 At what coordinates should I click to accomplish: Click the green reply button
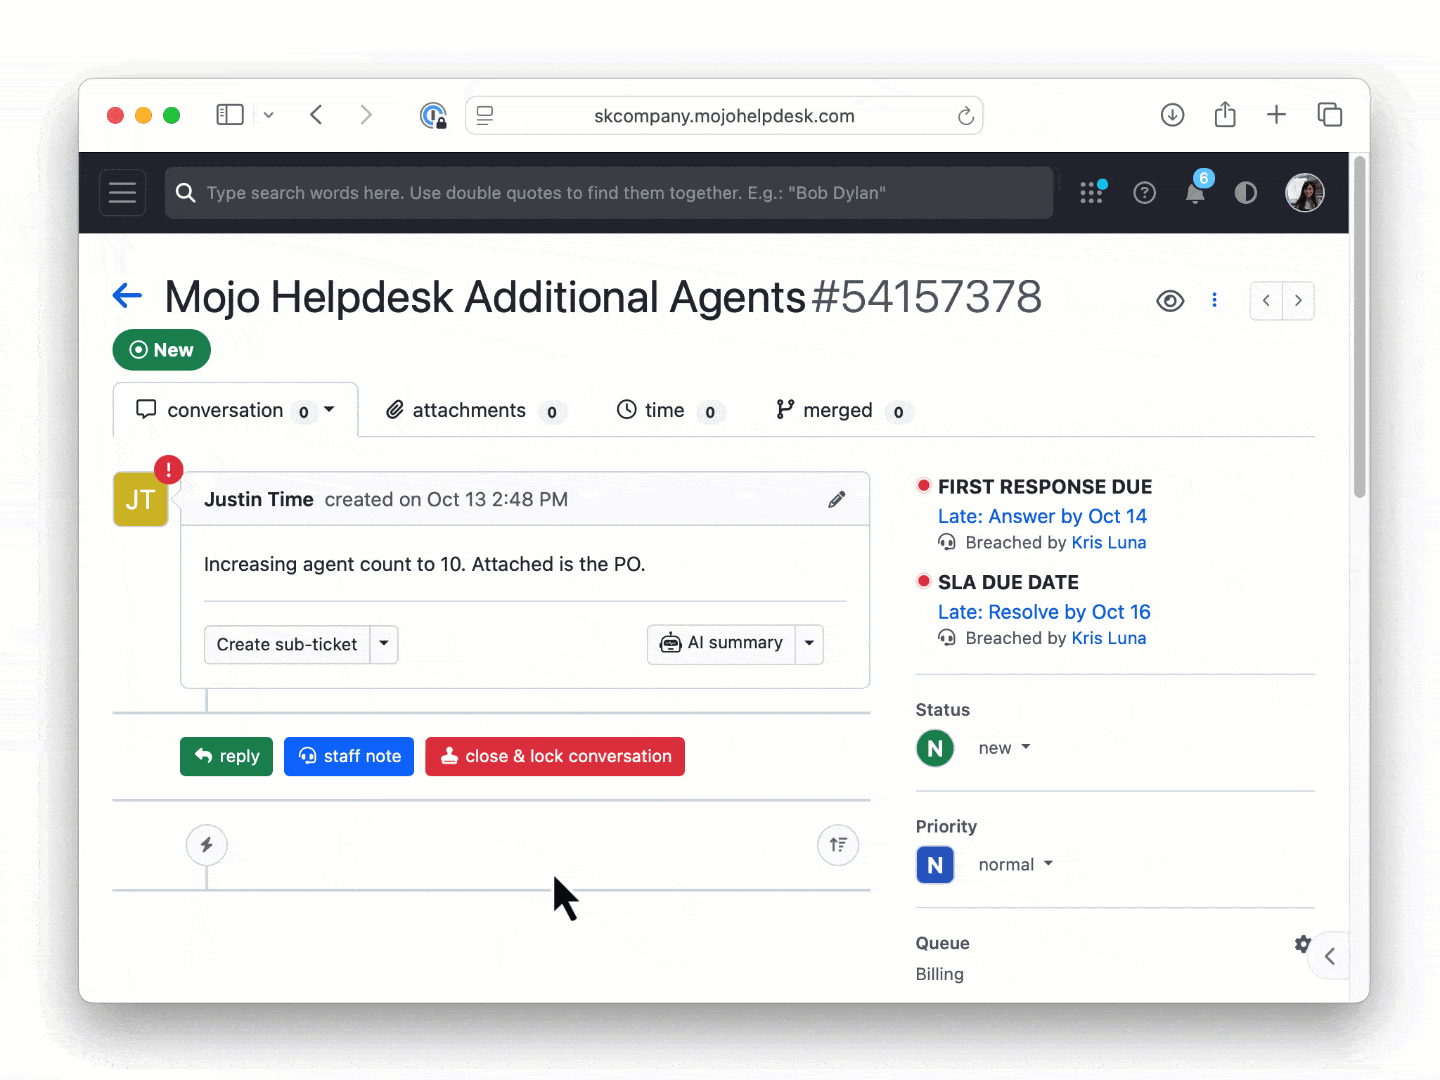tap(226, 757)
